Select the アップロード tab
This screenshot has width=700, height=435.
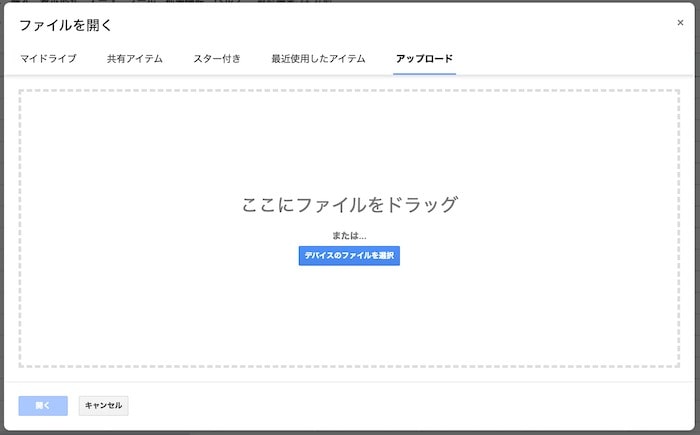coord(424,59)
